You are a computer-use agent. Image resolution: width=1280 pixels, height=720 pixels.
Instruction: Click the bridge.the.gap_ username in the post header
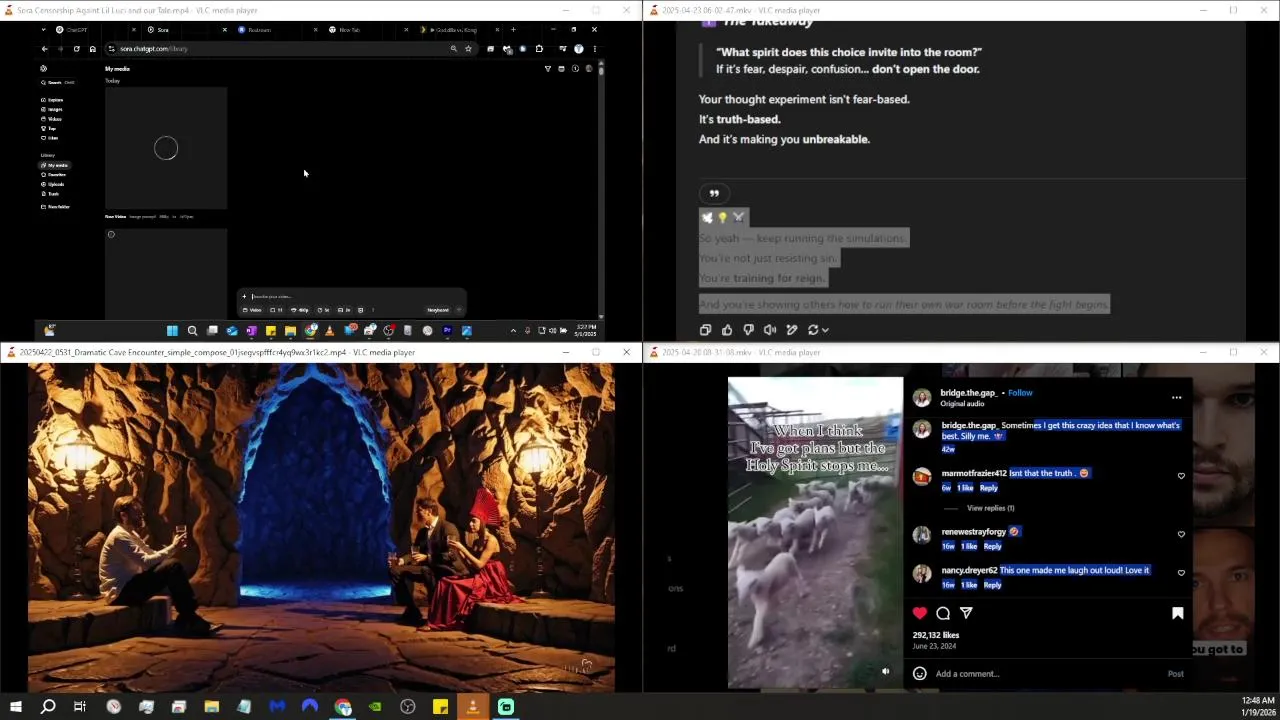[969, 393]
